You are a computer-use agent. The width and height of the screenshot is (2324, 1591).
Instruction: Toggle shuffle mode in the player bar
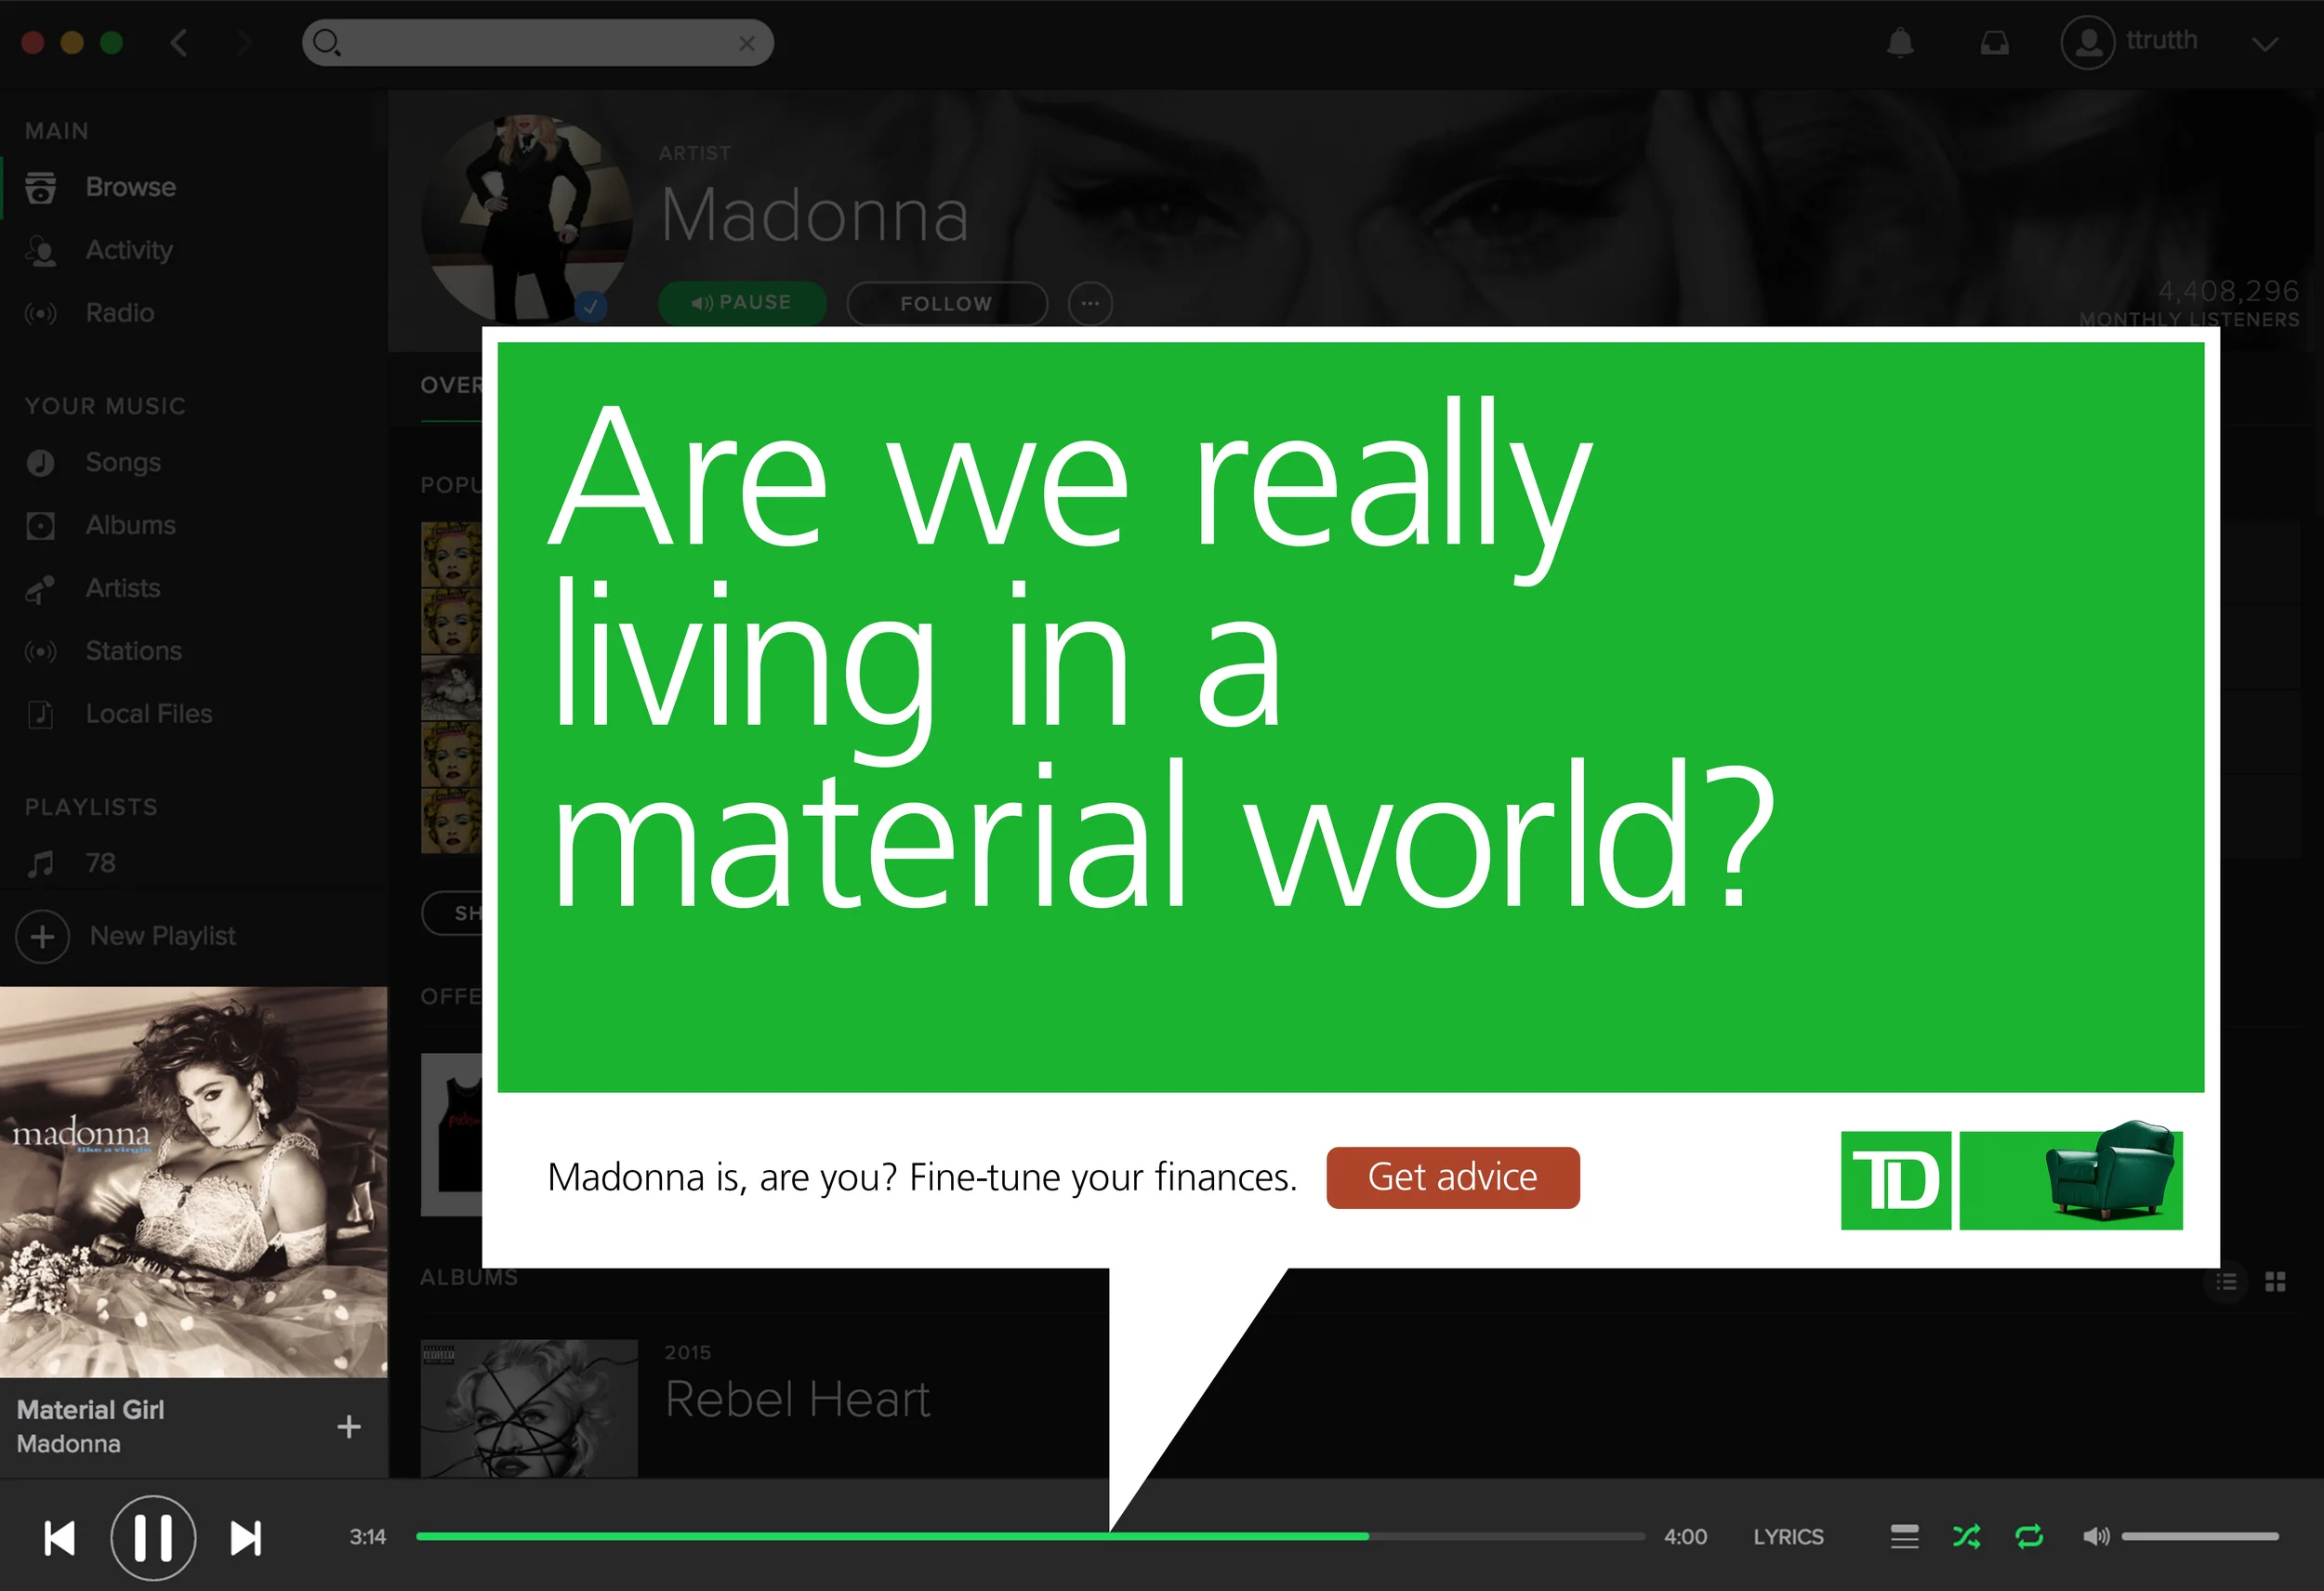click(1966, 1537)
